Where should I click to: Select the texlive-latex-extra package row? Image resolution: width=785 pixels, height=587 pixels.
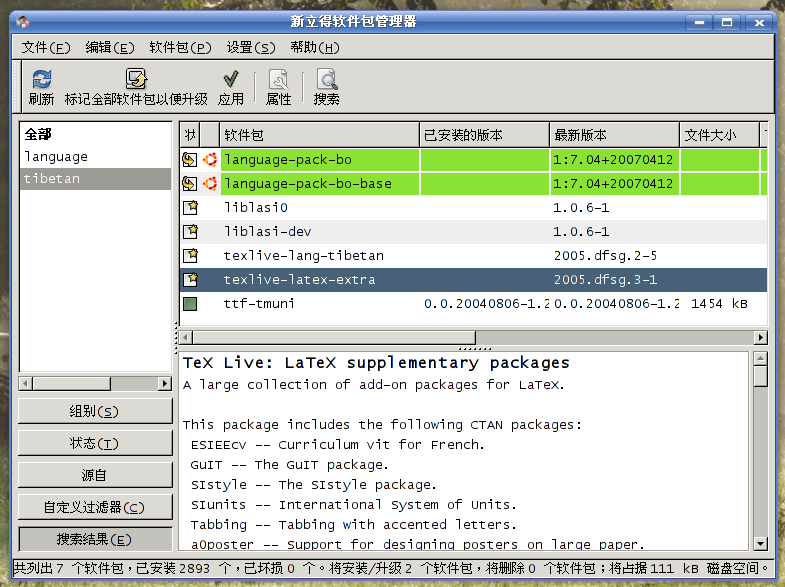(473, 279)
